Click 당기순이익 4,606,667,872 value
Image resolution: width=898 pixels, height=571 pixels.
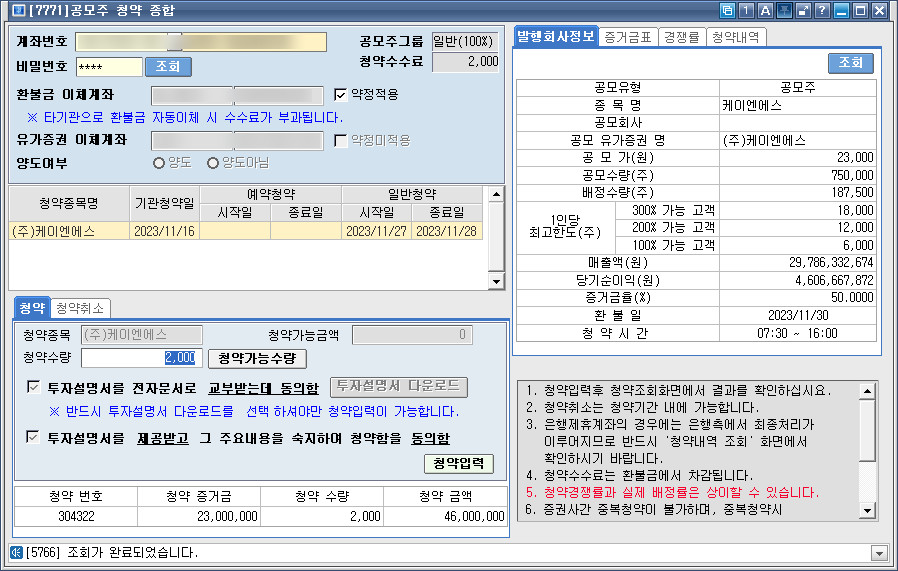click(798, 281)
